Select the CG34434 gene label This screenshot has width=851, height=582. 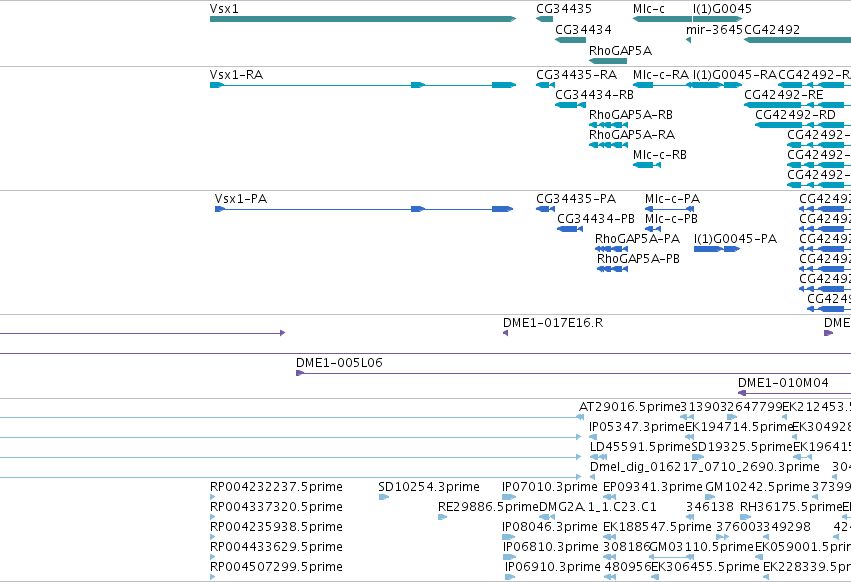583,30
